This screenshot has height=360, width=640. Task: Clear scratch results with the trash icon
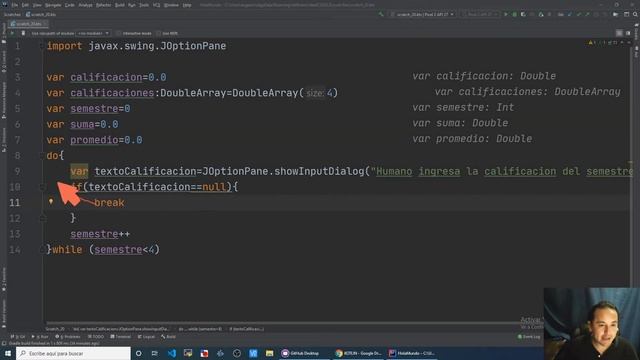[x=23, y=33]
